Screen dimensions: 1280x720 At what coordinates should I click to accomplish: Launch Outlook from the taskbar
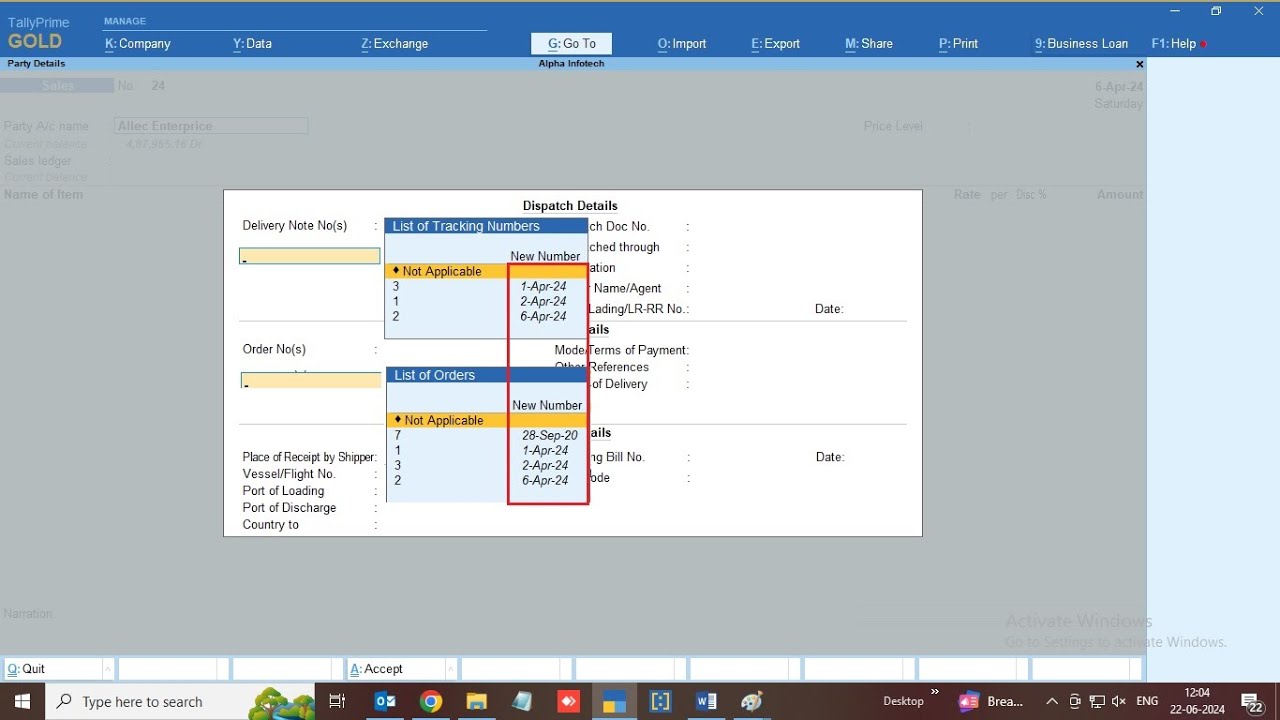(x=385, y=701)
